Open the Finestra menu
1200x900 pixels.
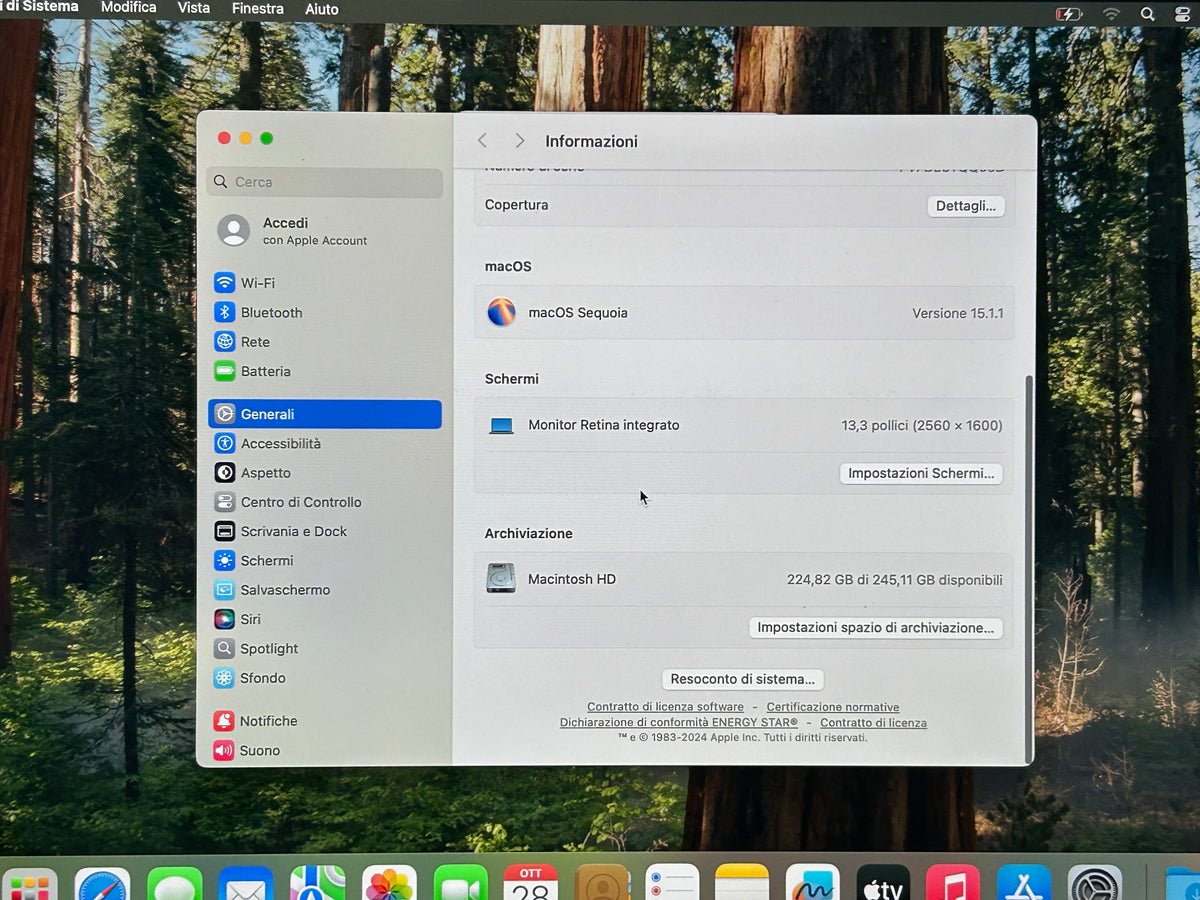[x=258, y=9]
